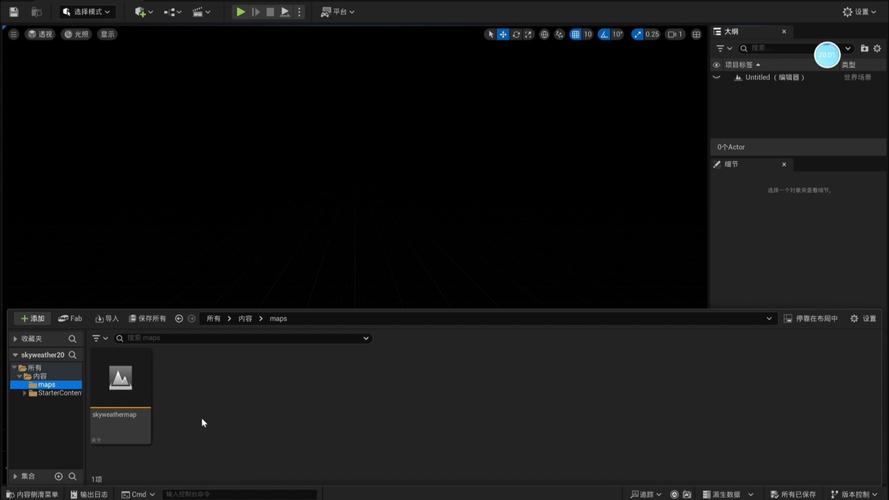Expand the 集合 collections section
Viewport: 889px width, 500px height.
[15, 476]
